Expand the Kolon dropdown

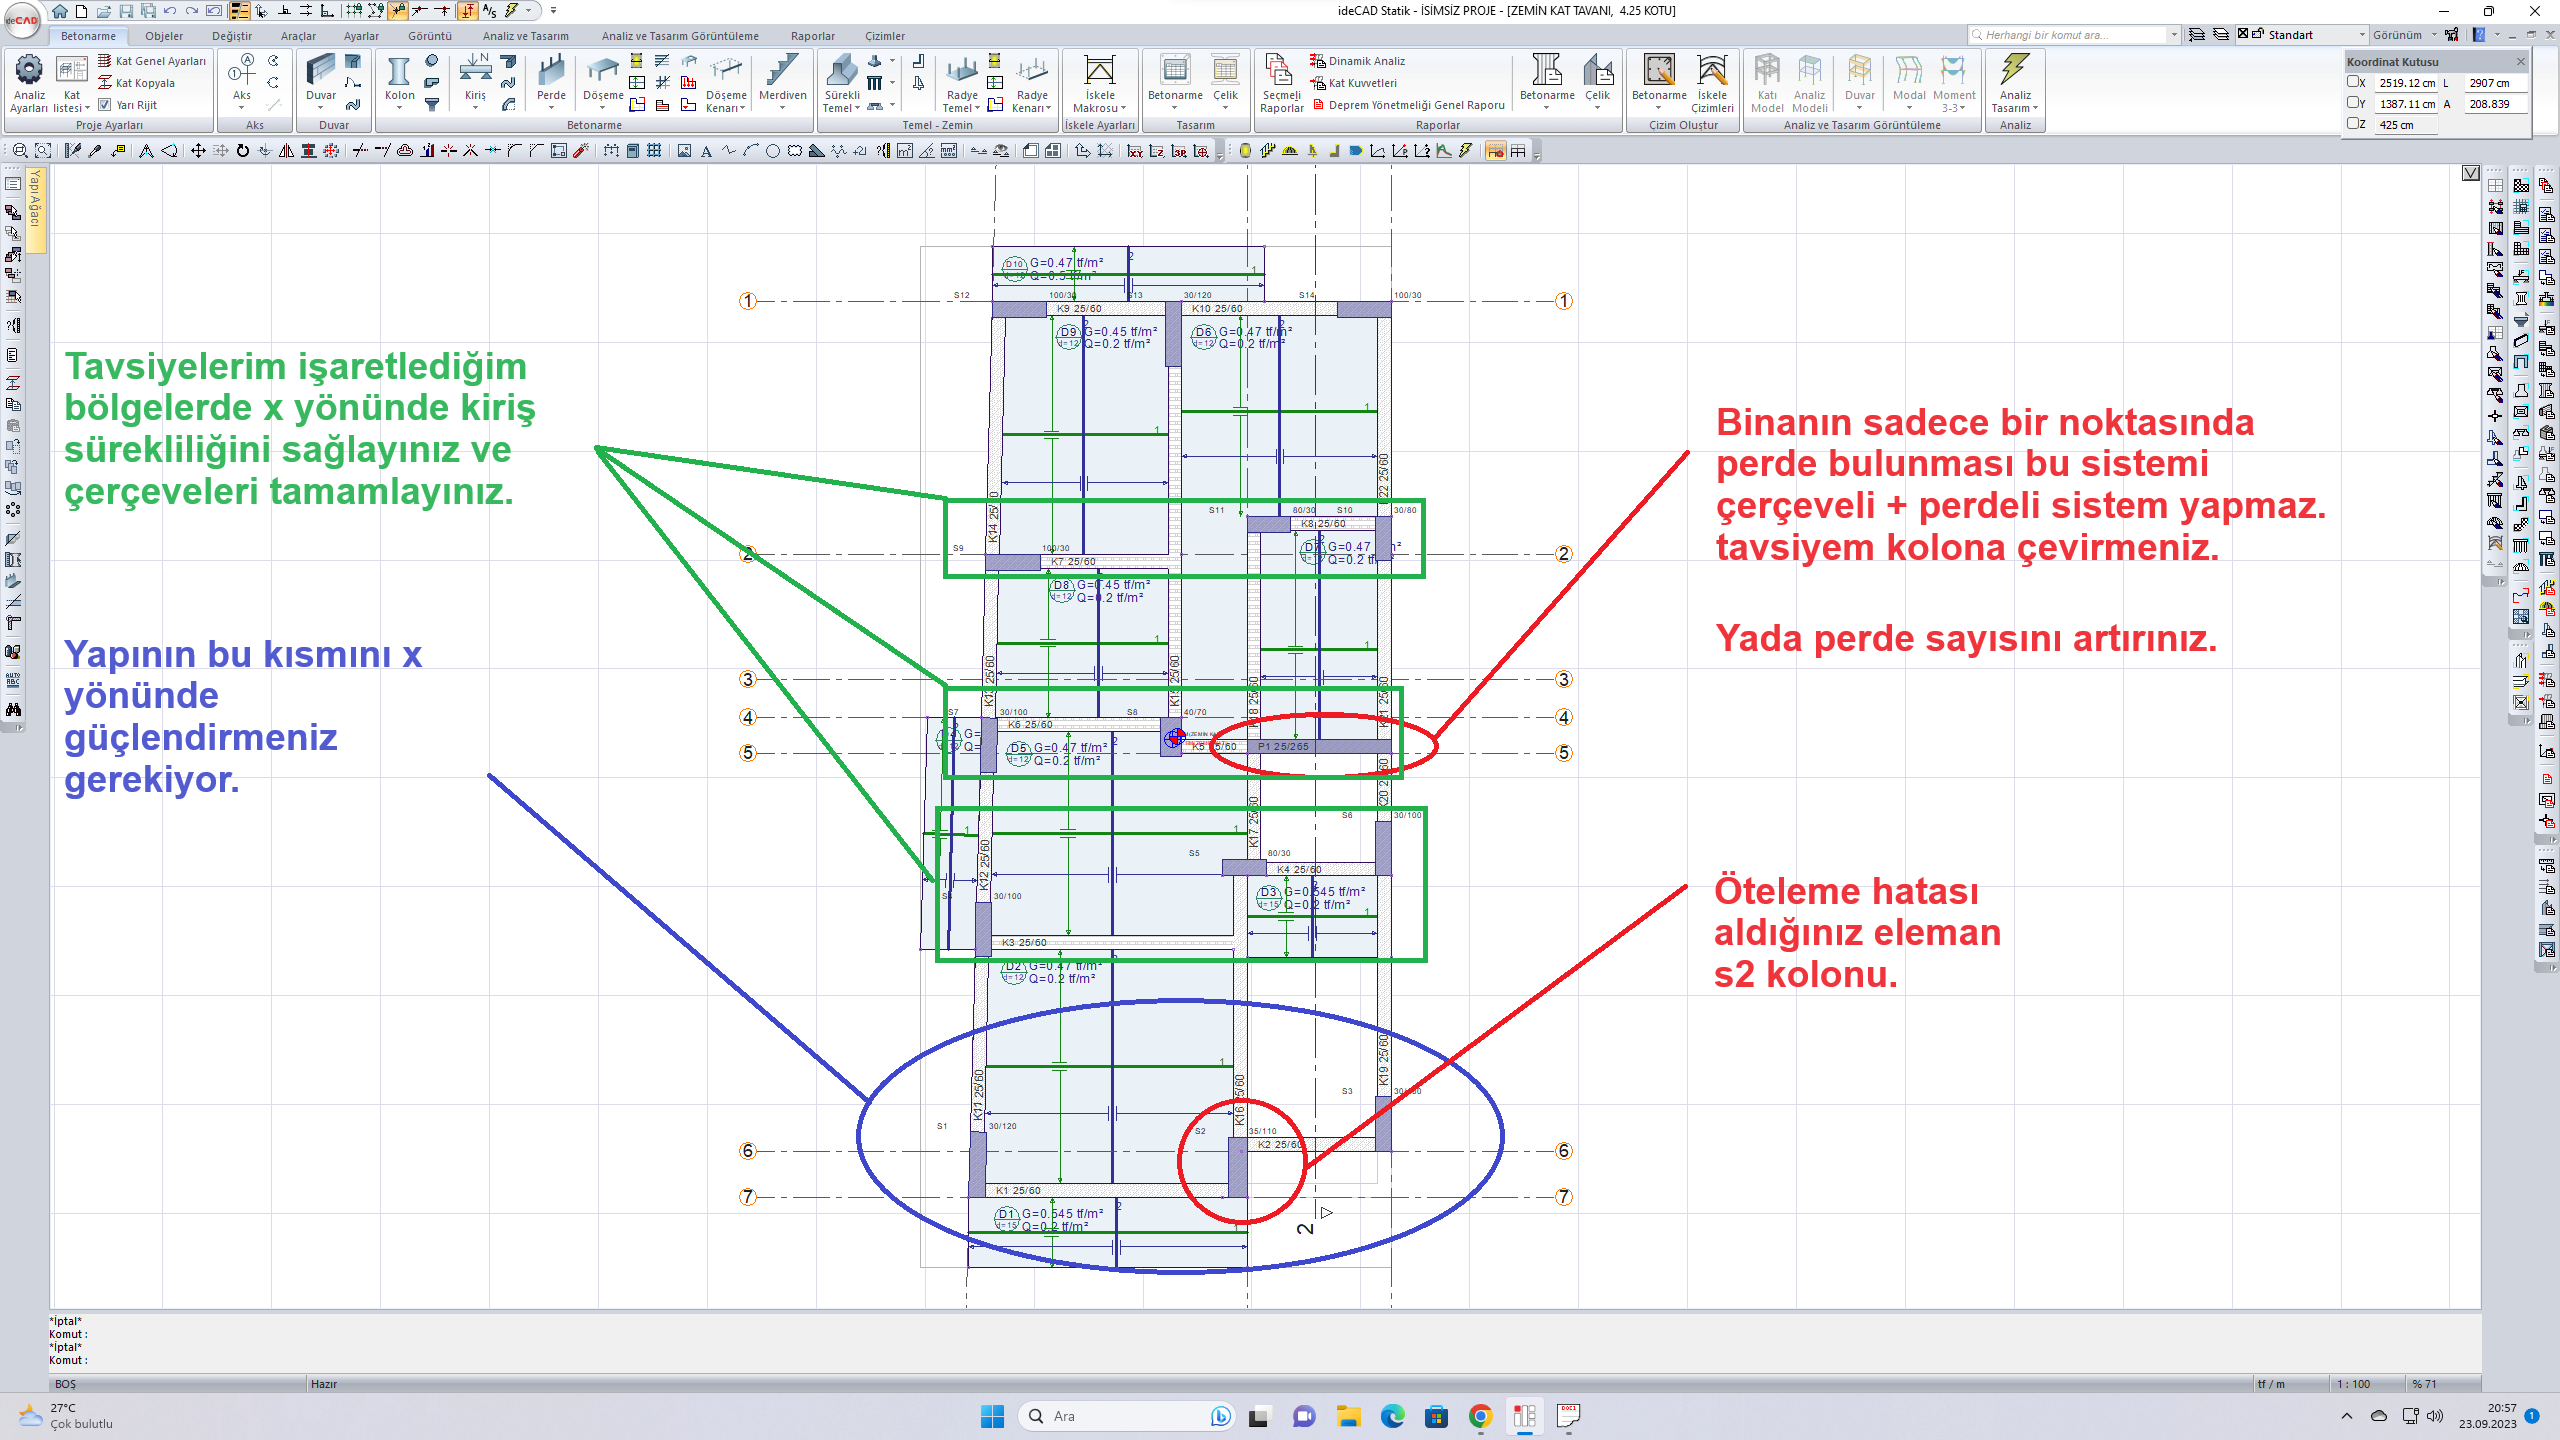(x=399, y=107)
